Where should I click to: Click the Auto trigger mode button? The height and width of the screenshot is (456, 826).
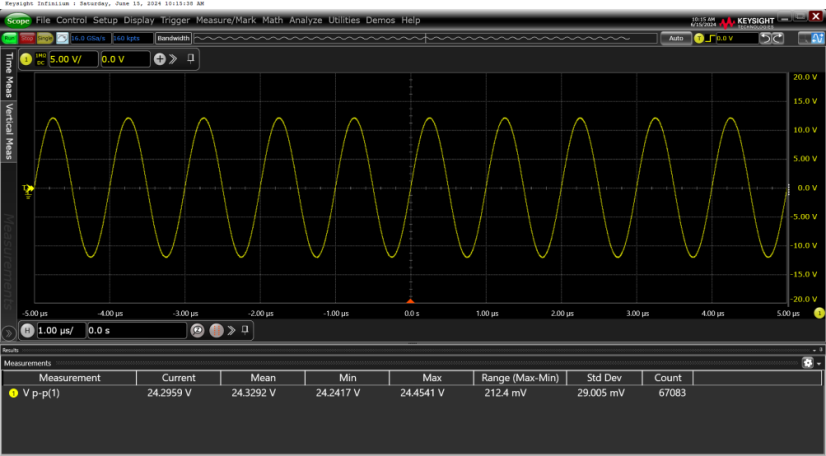[674, 38]
